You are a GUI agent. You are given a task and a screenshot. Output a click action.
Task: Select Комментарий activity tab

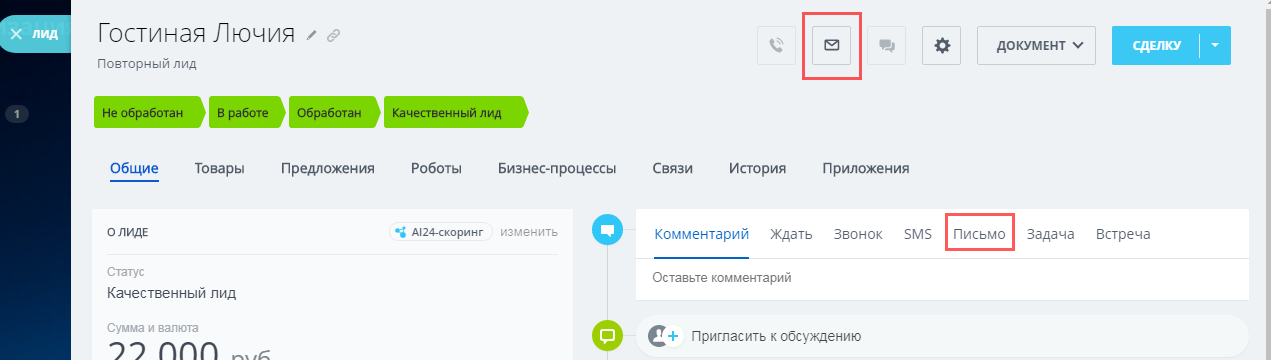[702, 234]
